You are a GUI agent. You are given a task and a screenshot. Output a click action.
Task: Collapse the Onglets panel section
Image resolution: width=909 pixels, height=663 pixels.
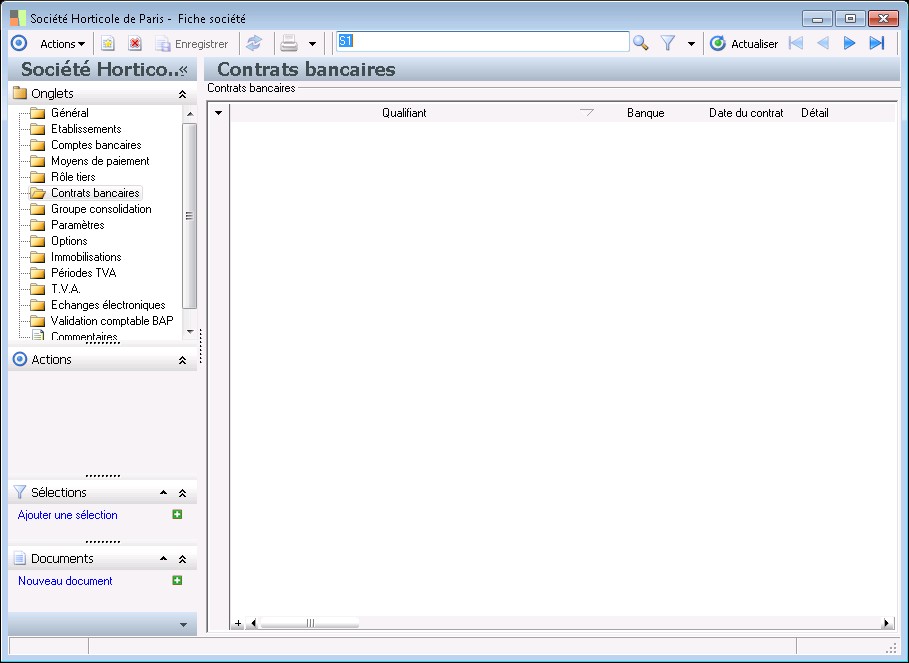(x=182, y=94)
